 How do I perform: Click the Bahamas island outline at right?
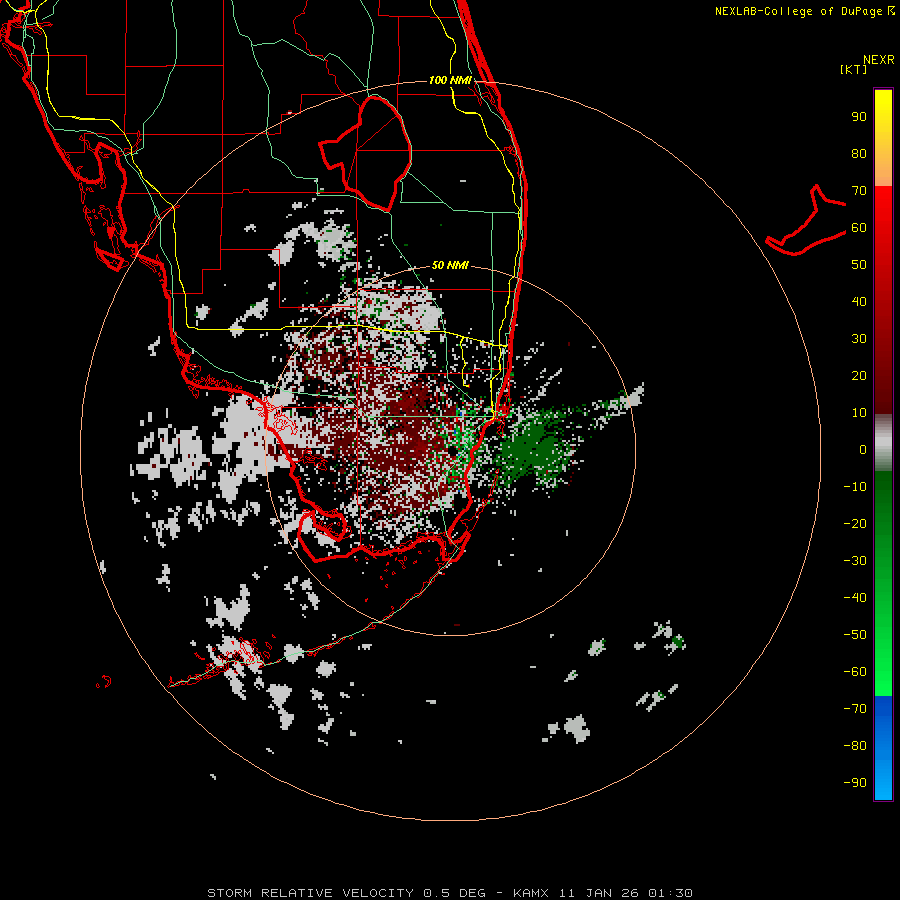(806, 221)
